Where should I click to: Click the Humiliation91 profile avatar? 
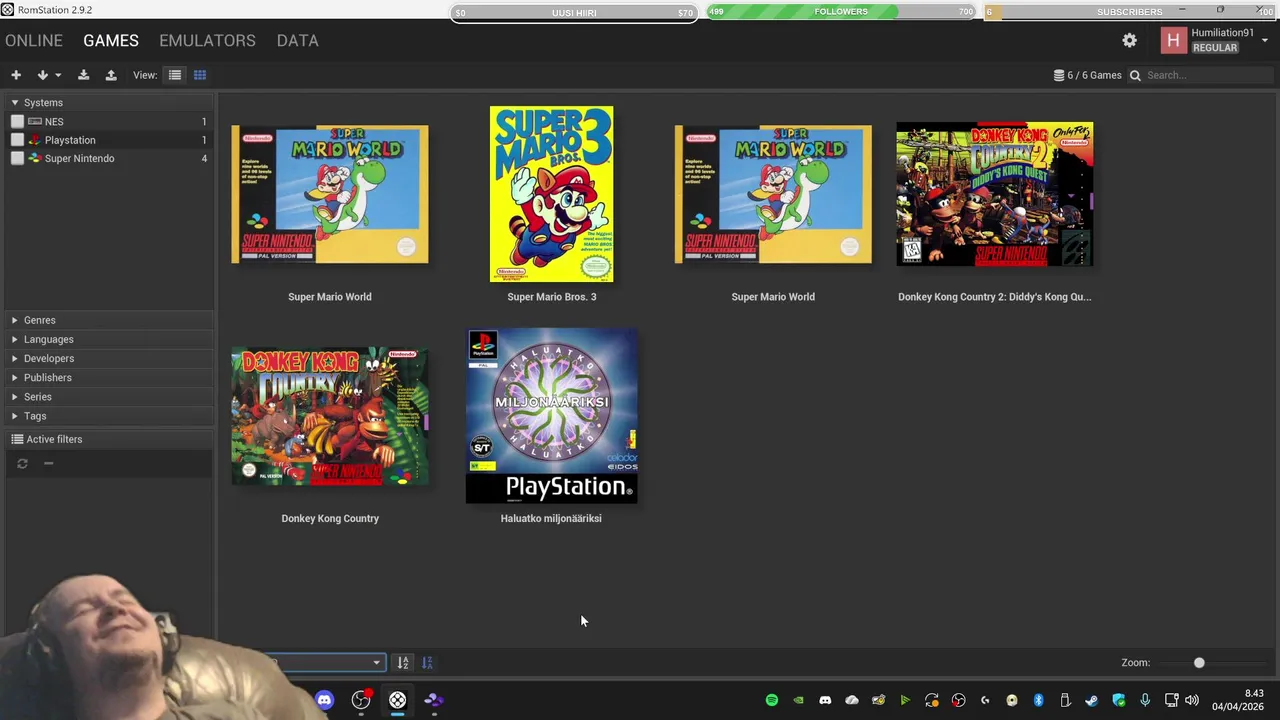click(x=1173, y=40)
